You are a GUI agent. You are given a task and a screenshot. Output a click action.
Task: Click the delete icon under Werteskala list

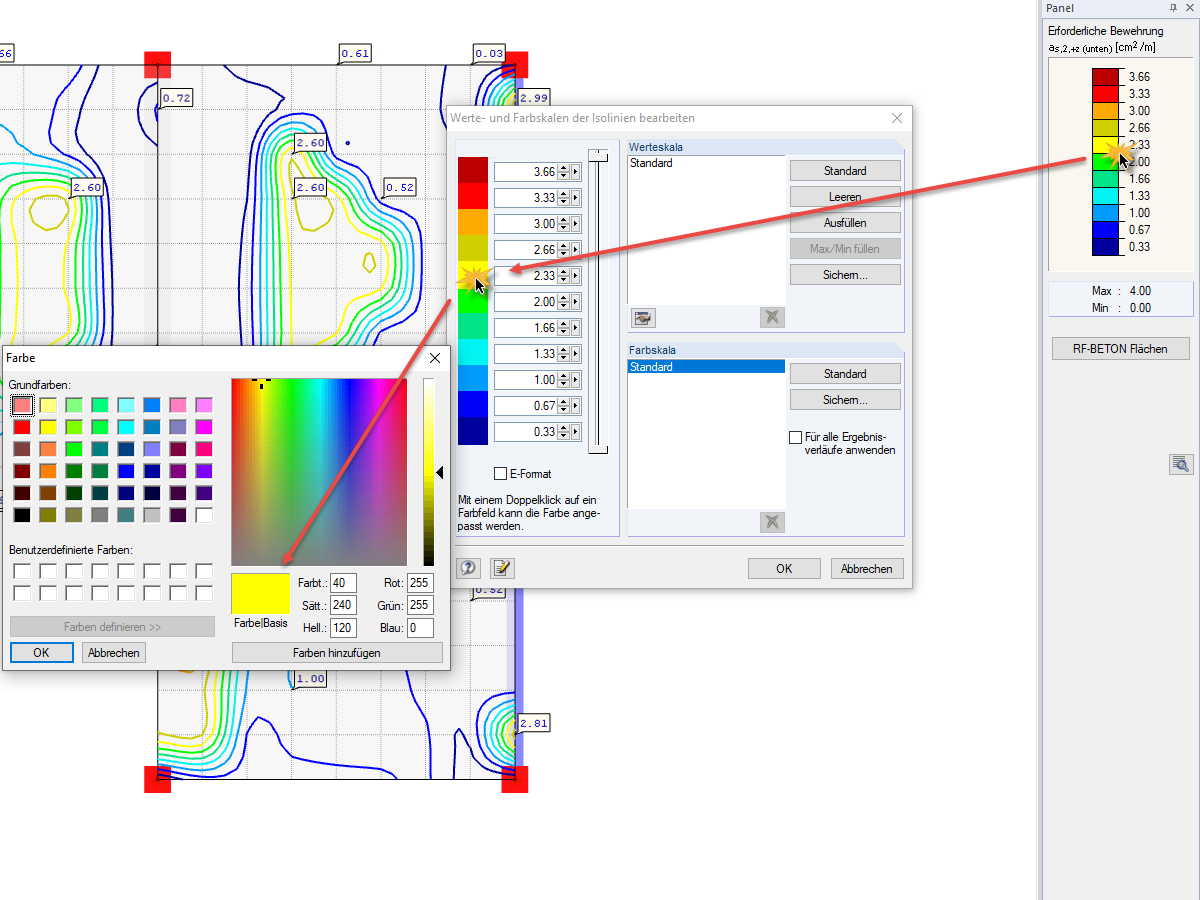tap(772, 318)
